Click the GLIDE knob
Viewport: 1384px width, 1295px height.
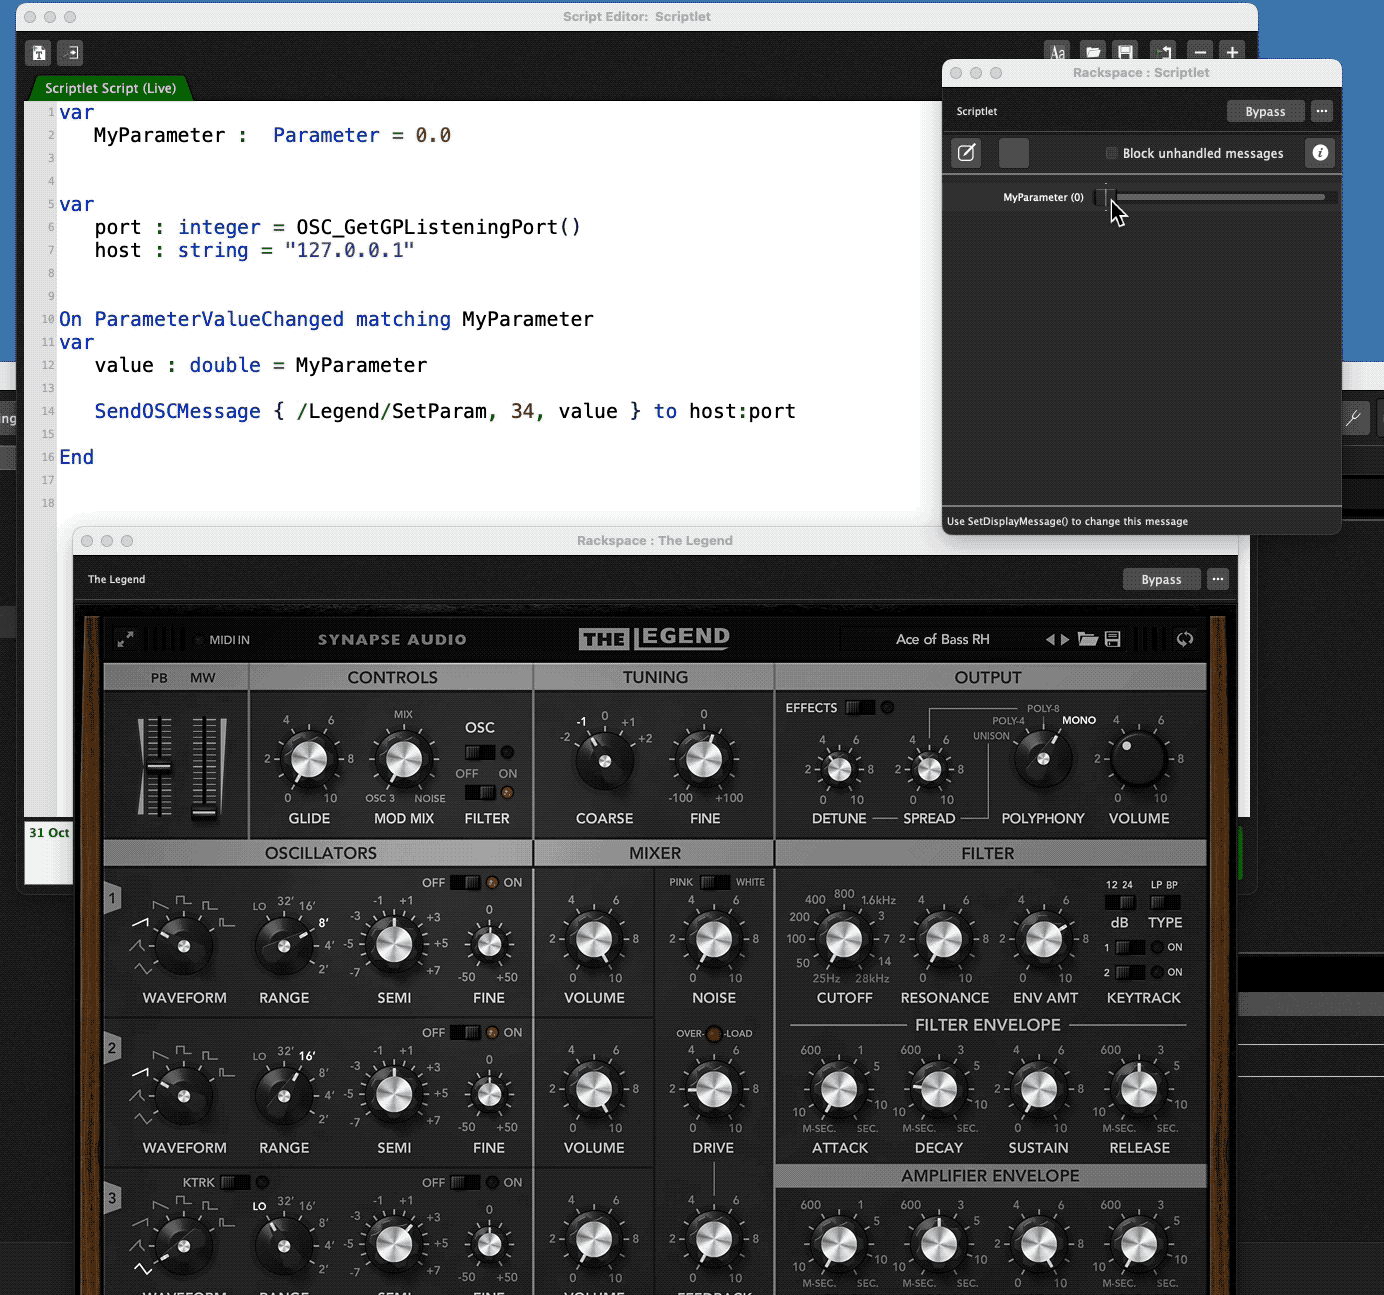309,761
